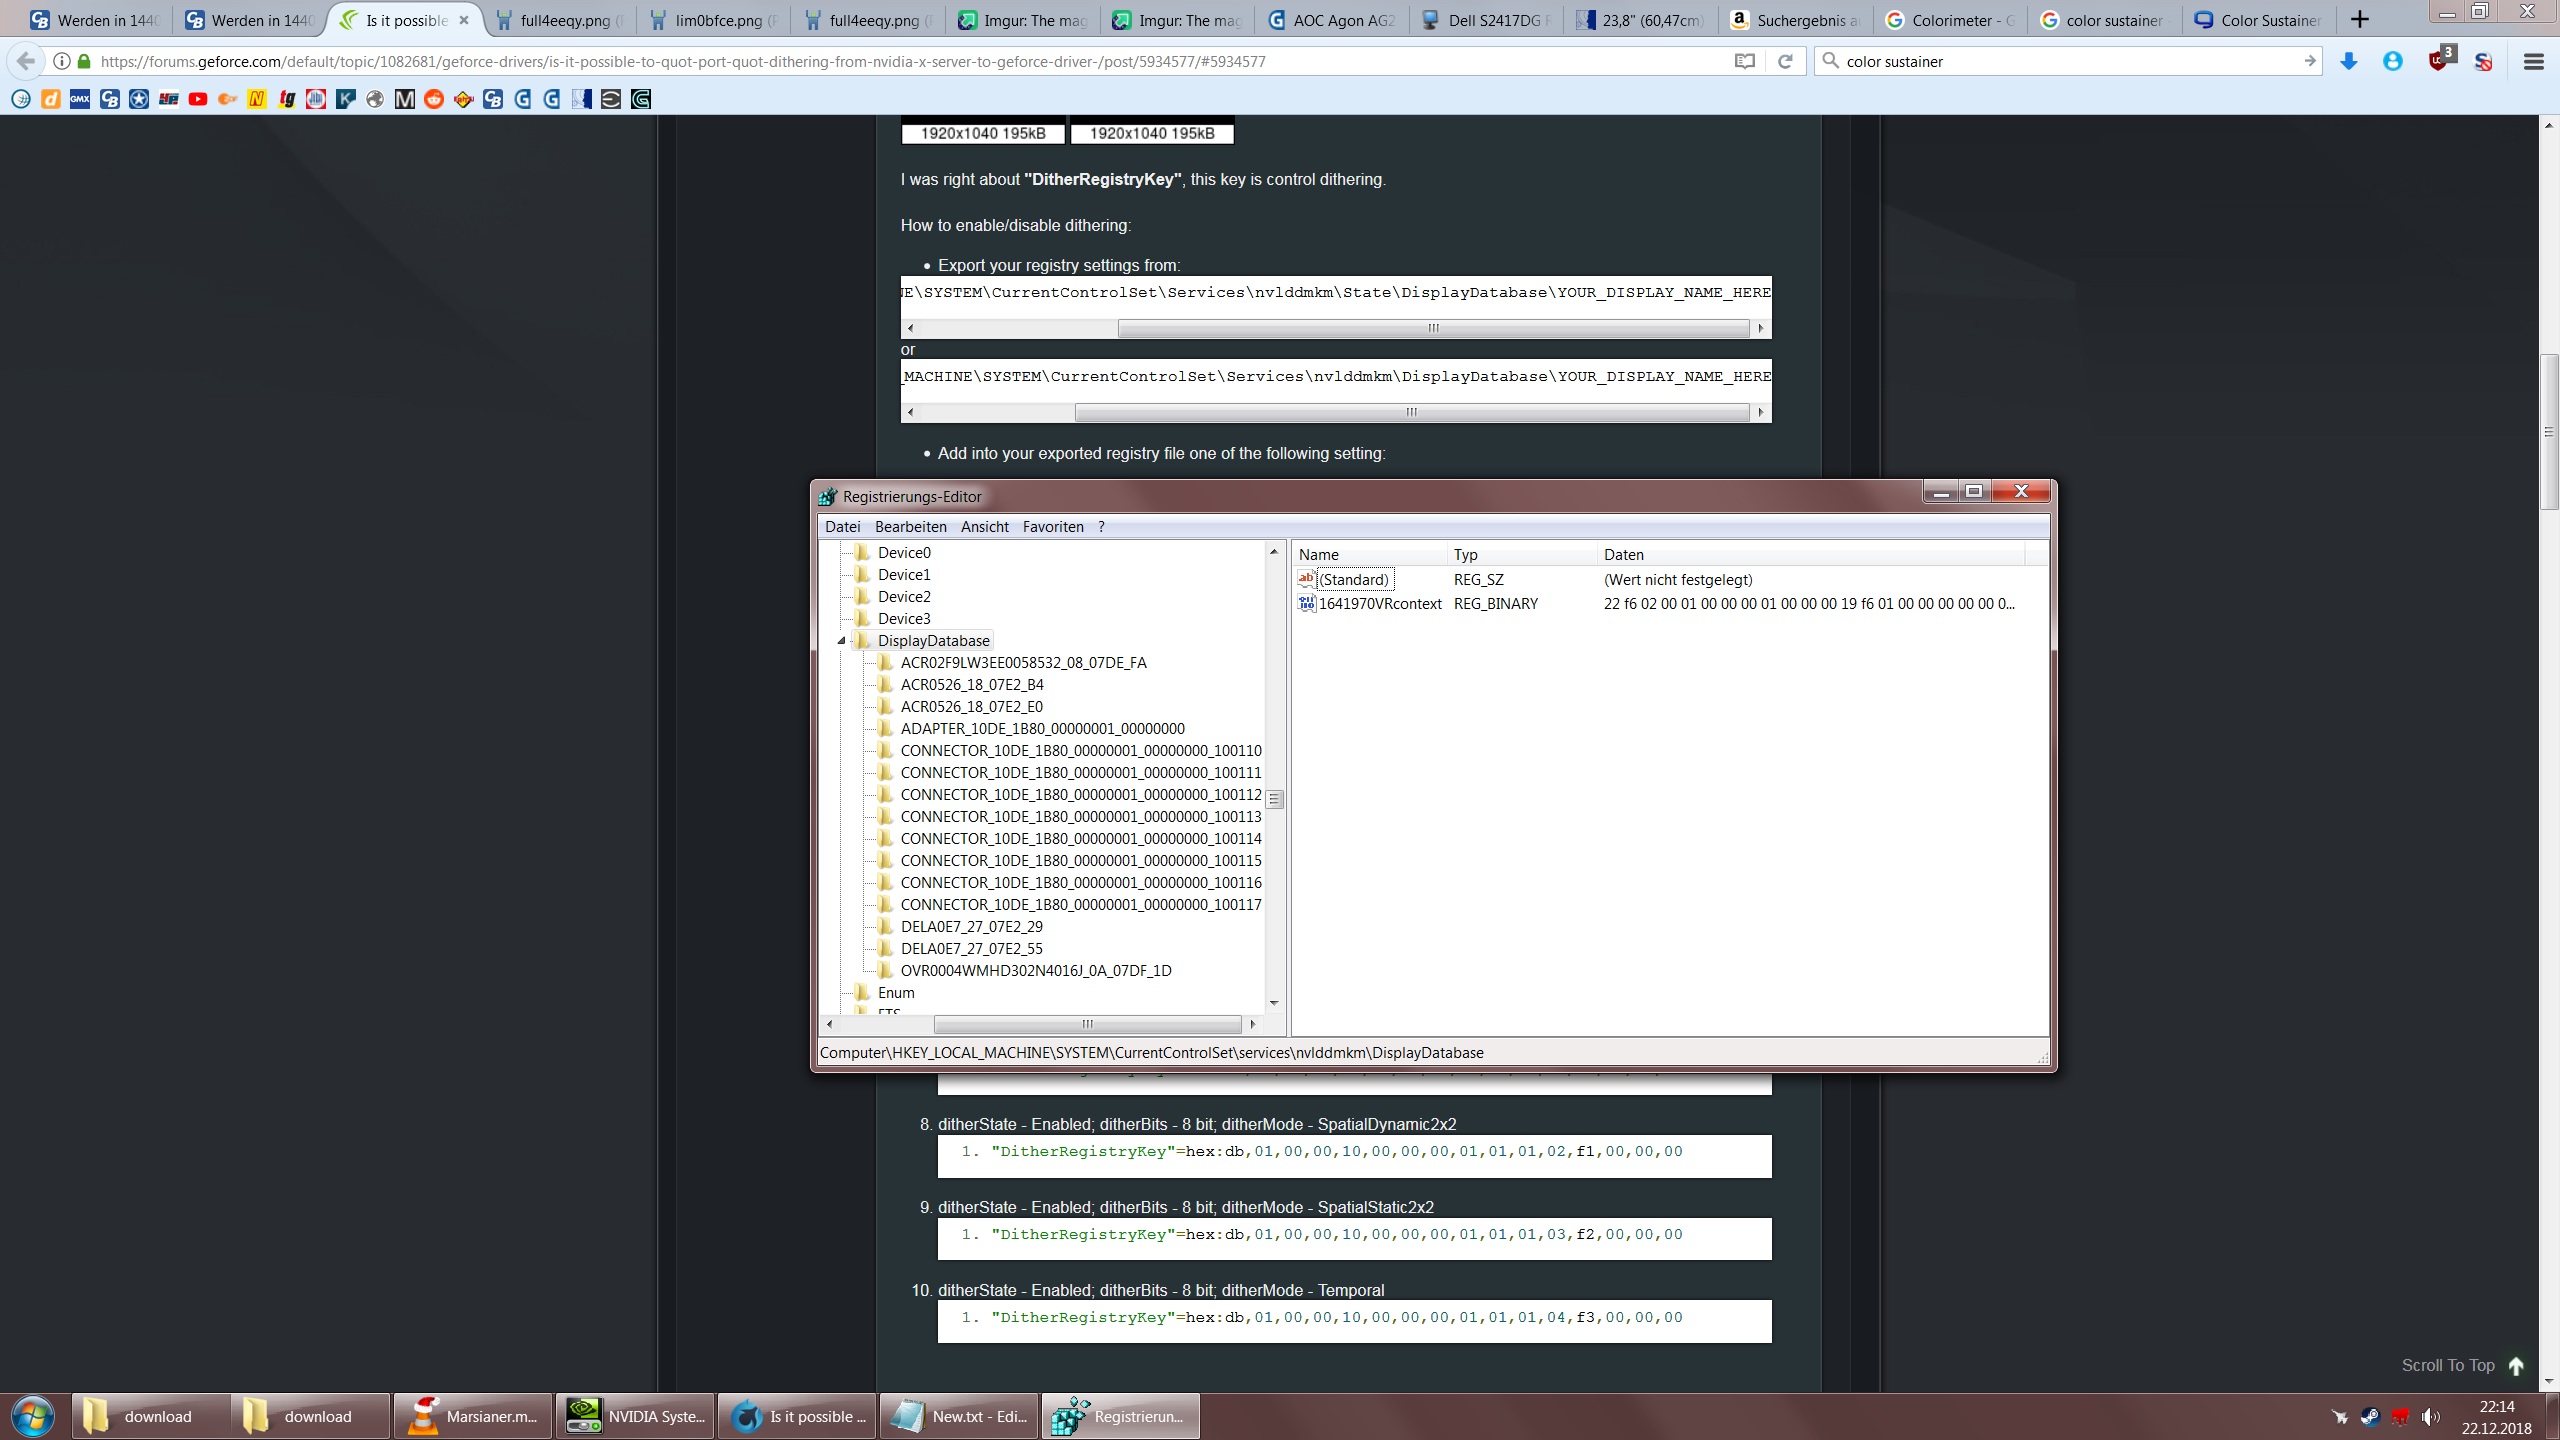Open NVIDIA System taskbar button
Image resolution: width=2560 pixels, height=1440 pixels.
pos(635,1416)
